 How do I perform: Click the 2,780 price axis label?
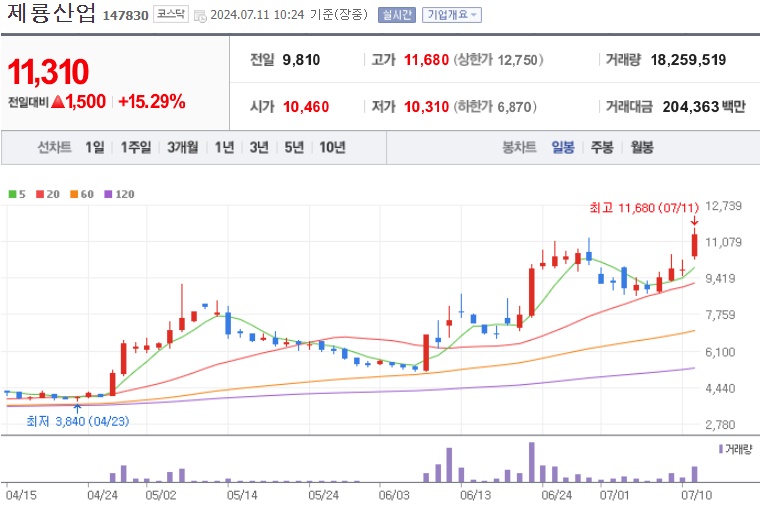(721, 425)
